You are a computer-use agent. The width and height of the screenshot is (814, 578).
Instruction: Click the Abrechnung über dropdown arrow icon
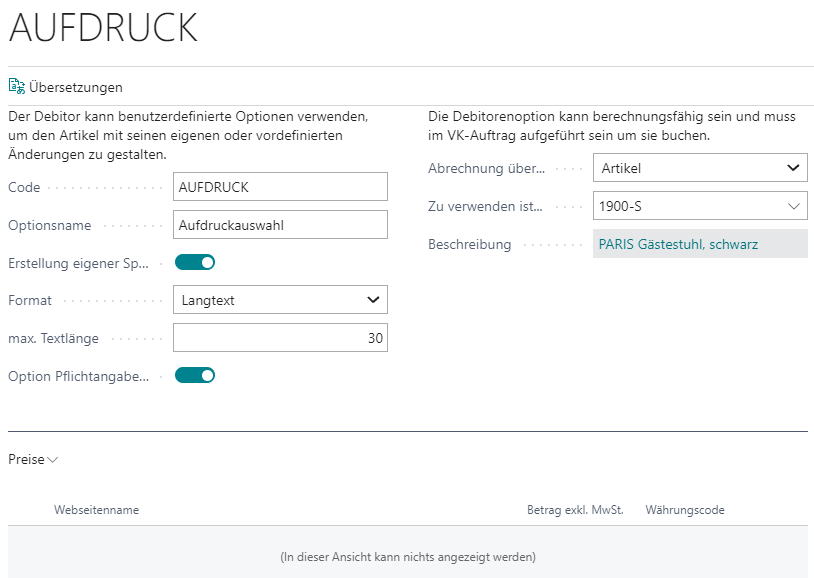793,168
